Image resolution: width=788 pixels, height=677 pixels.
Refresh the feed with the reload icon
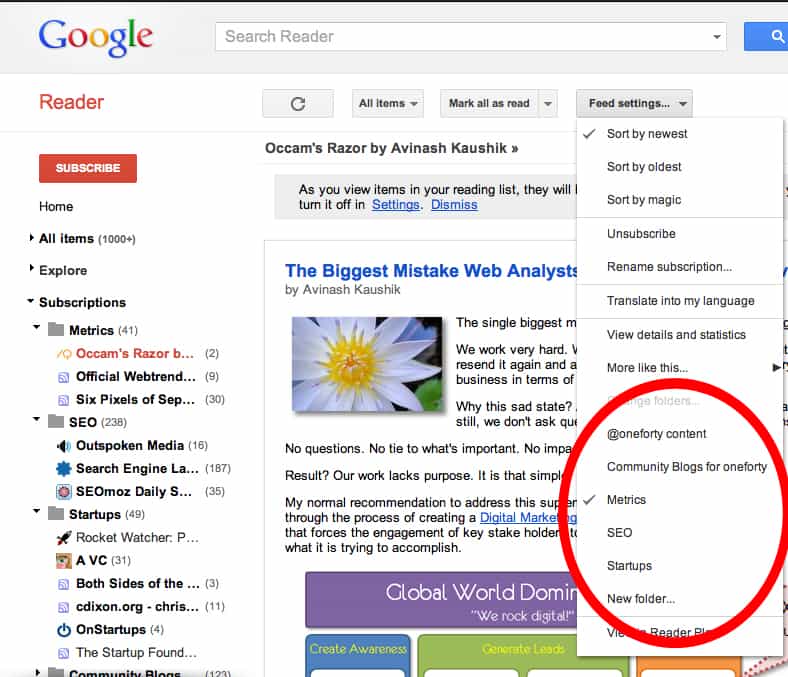298,104
